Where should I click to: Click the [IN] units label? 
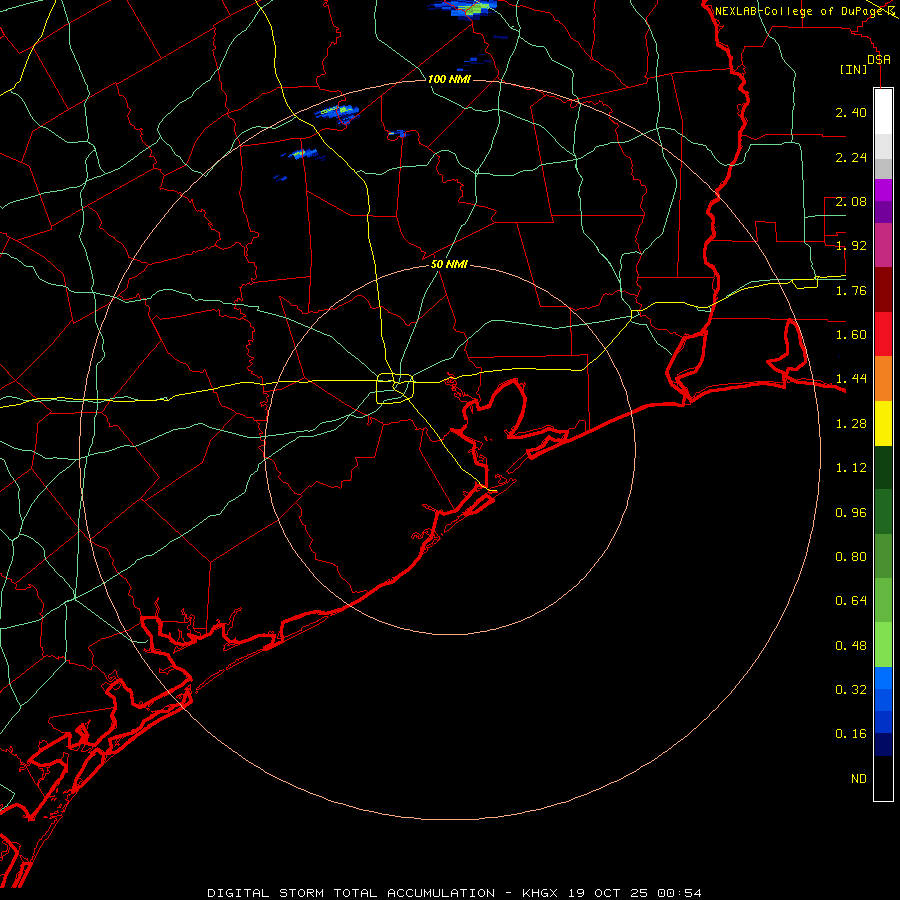(853, 69)
